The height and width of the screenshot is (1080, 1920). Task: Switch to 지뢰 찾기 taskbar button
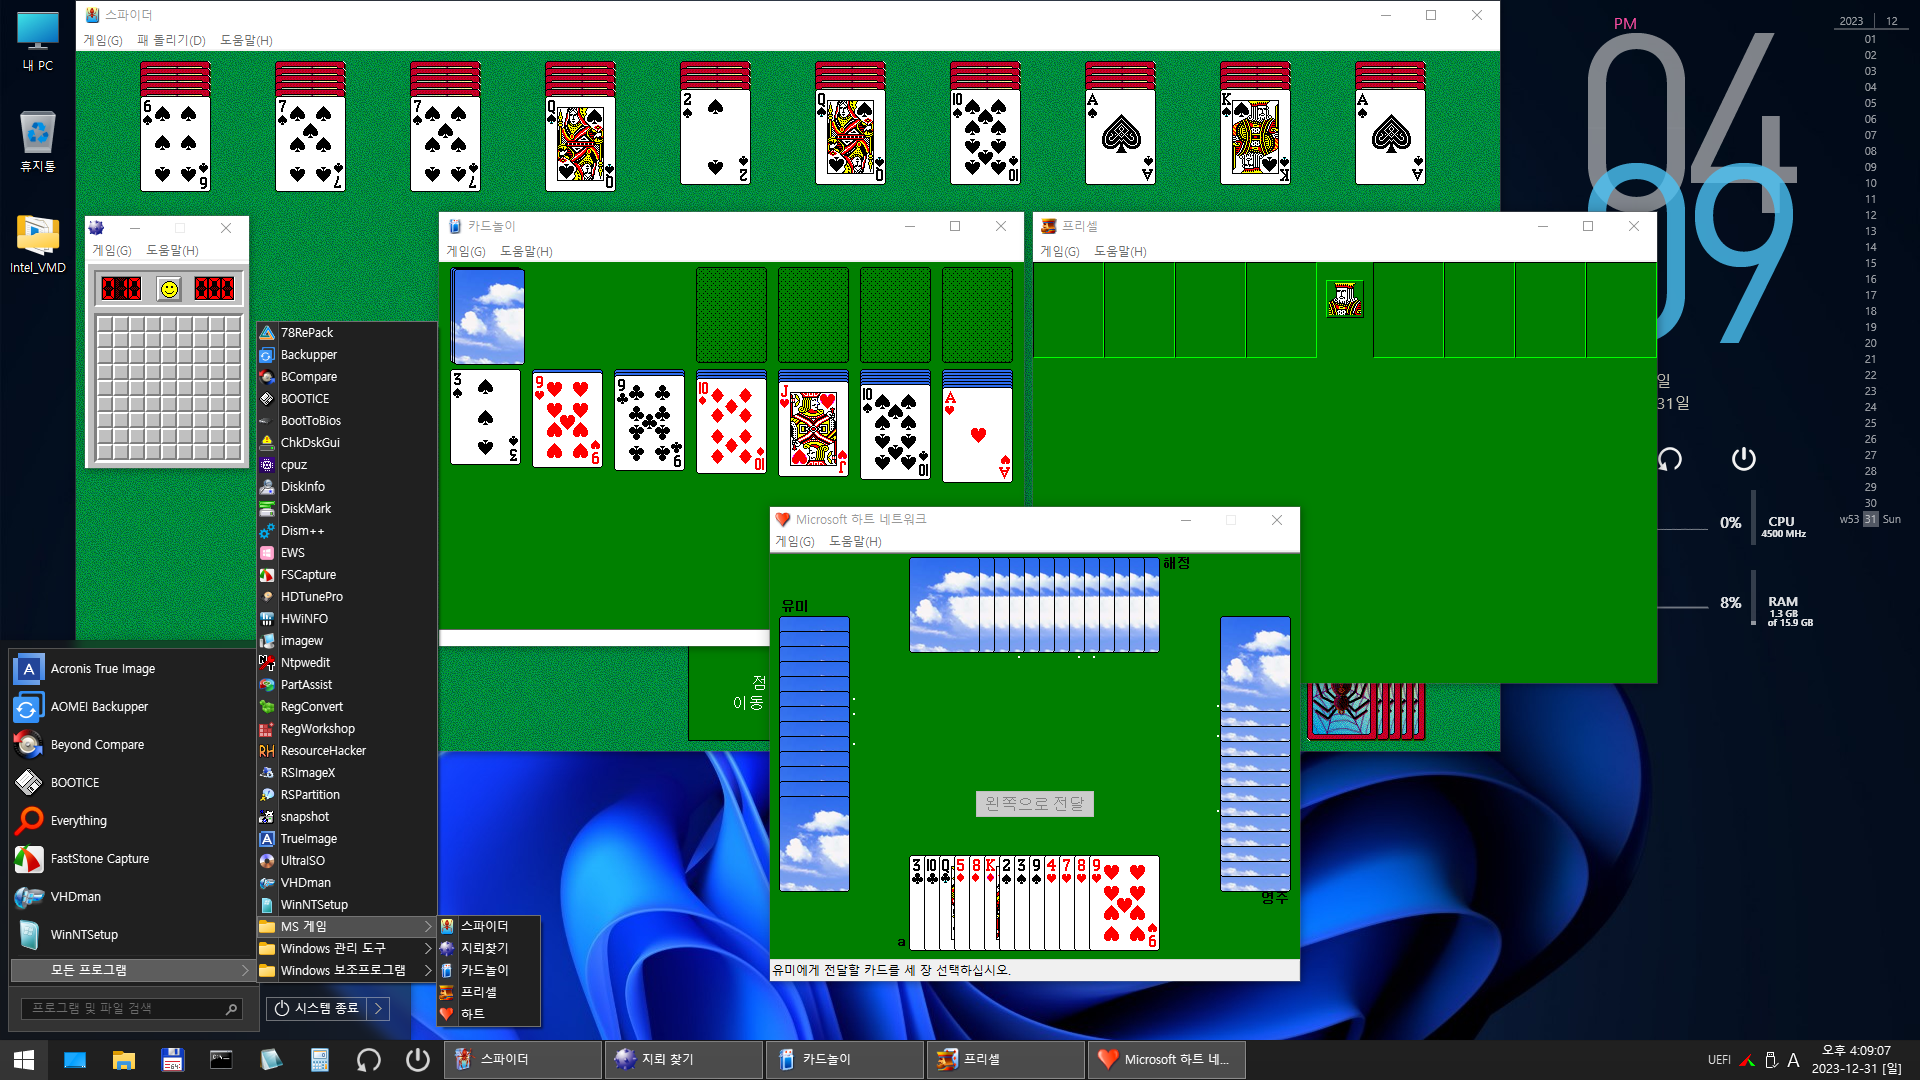pos(684,1060)
